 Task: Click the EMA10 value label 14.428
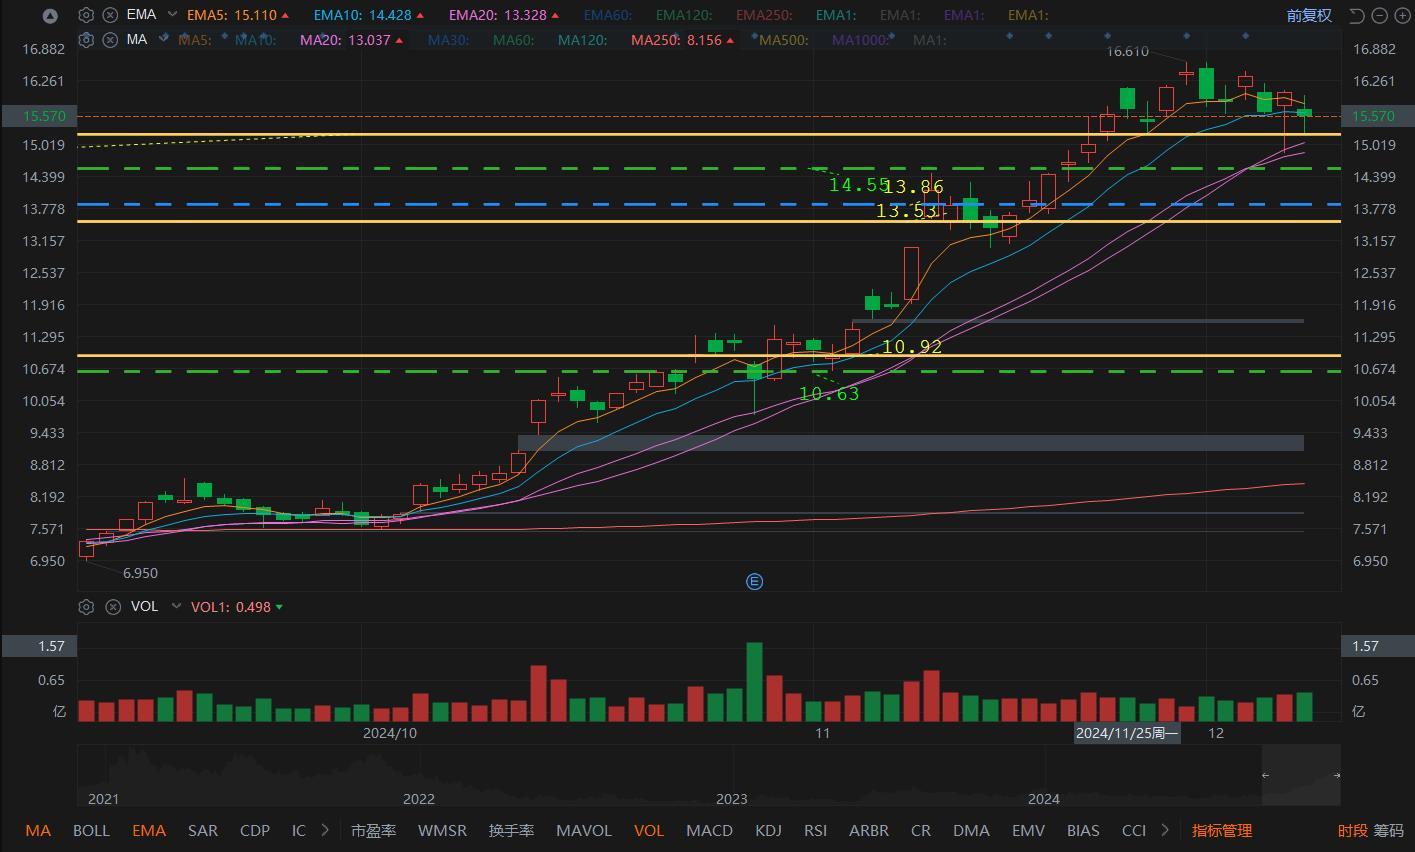coord(390,15)
